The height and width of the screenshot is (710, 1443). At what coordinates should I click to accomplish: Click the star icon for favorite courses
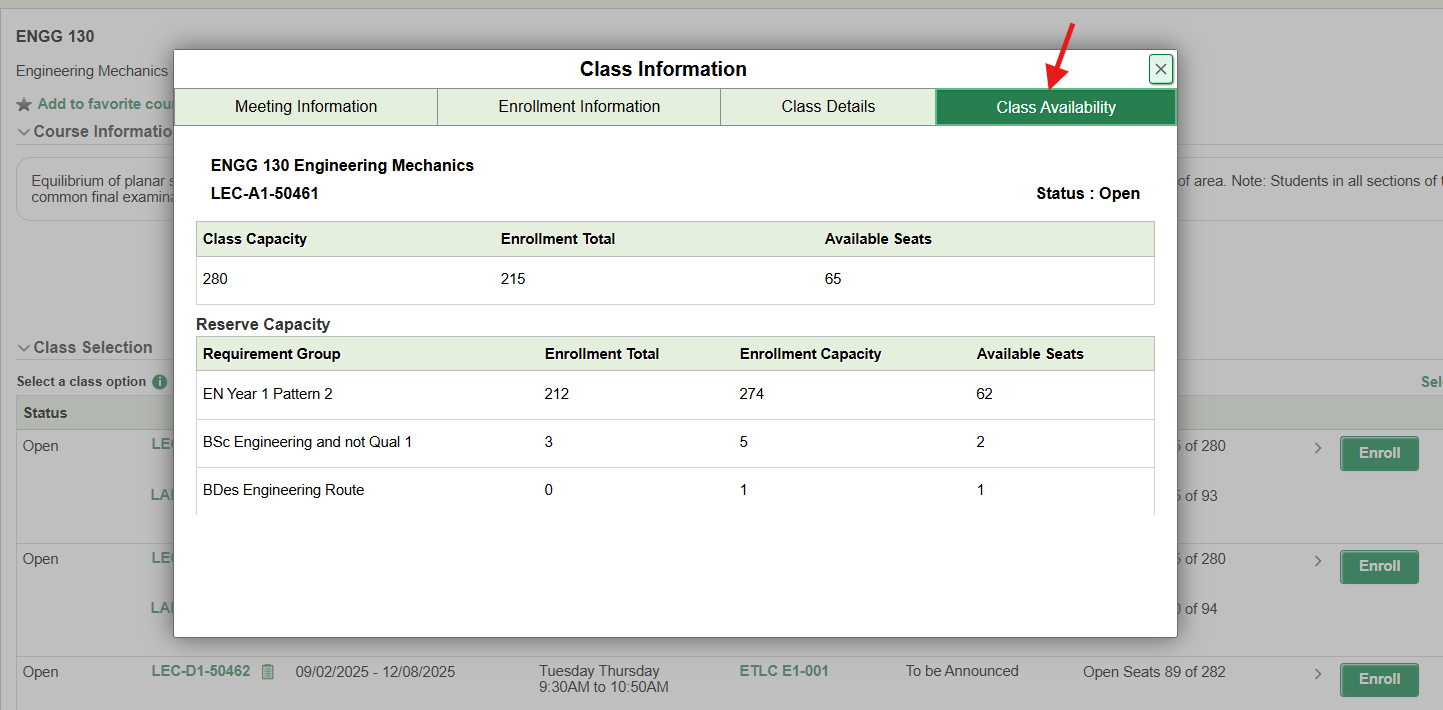tap(24, 104)
